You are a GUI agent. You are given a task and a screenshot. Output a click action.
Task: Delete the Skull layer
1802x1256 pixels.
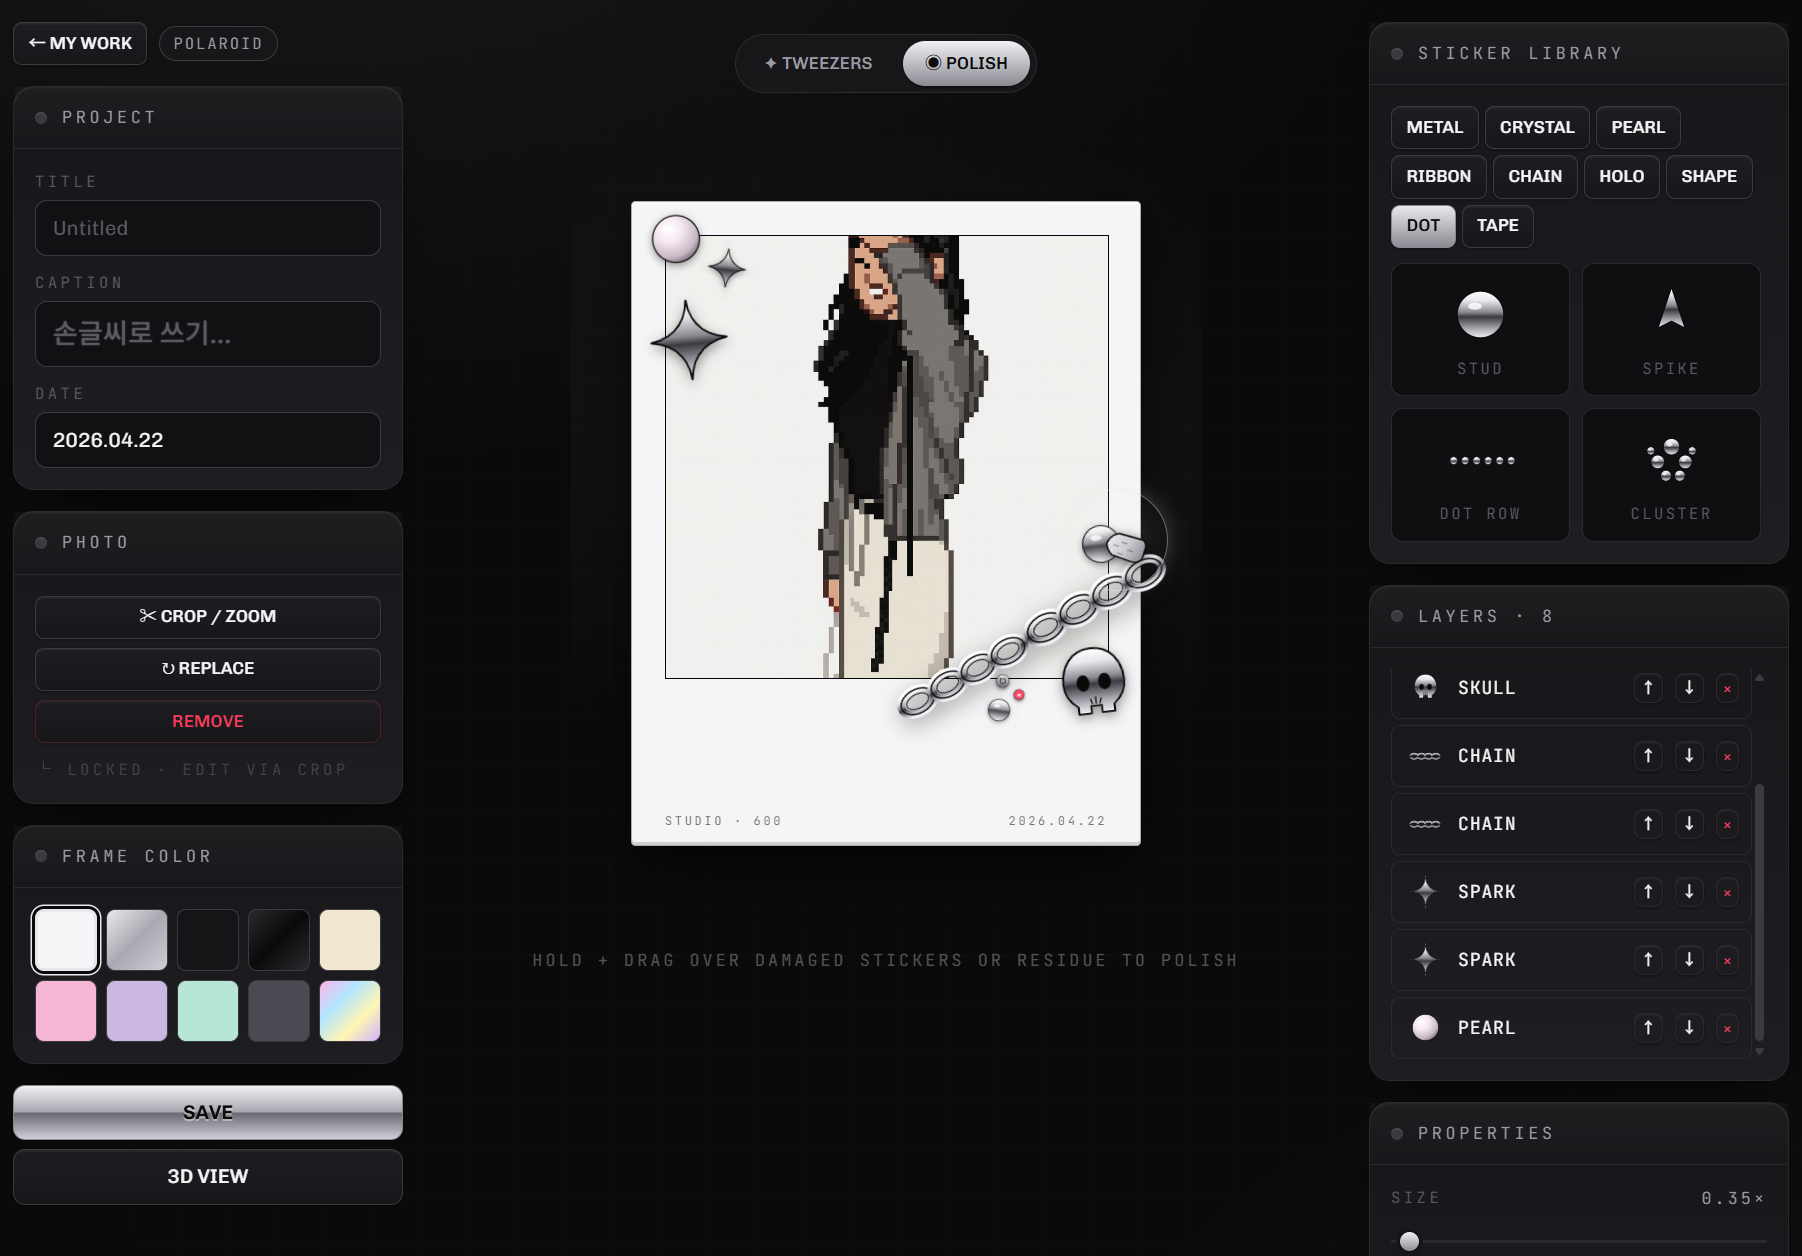click(x=1727, y=689)
